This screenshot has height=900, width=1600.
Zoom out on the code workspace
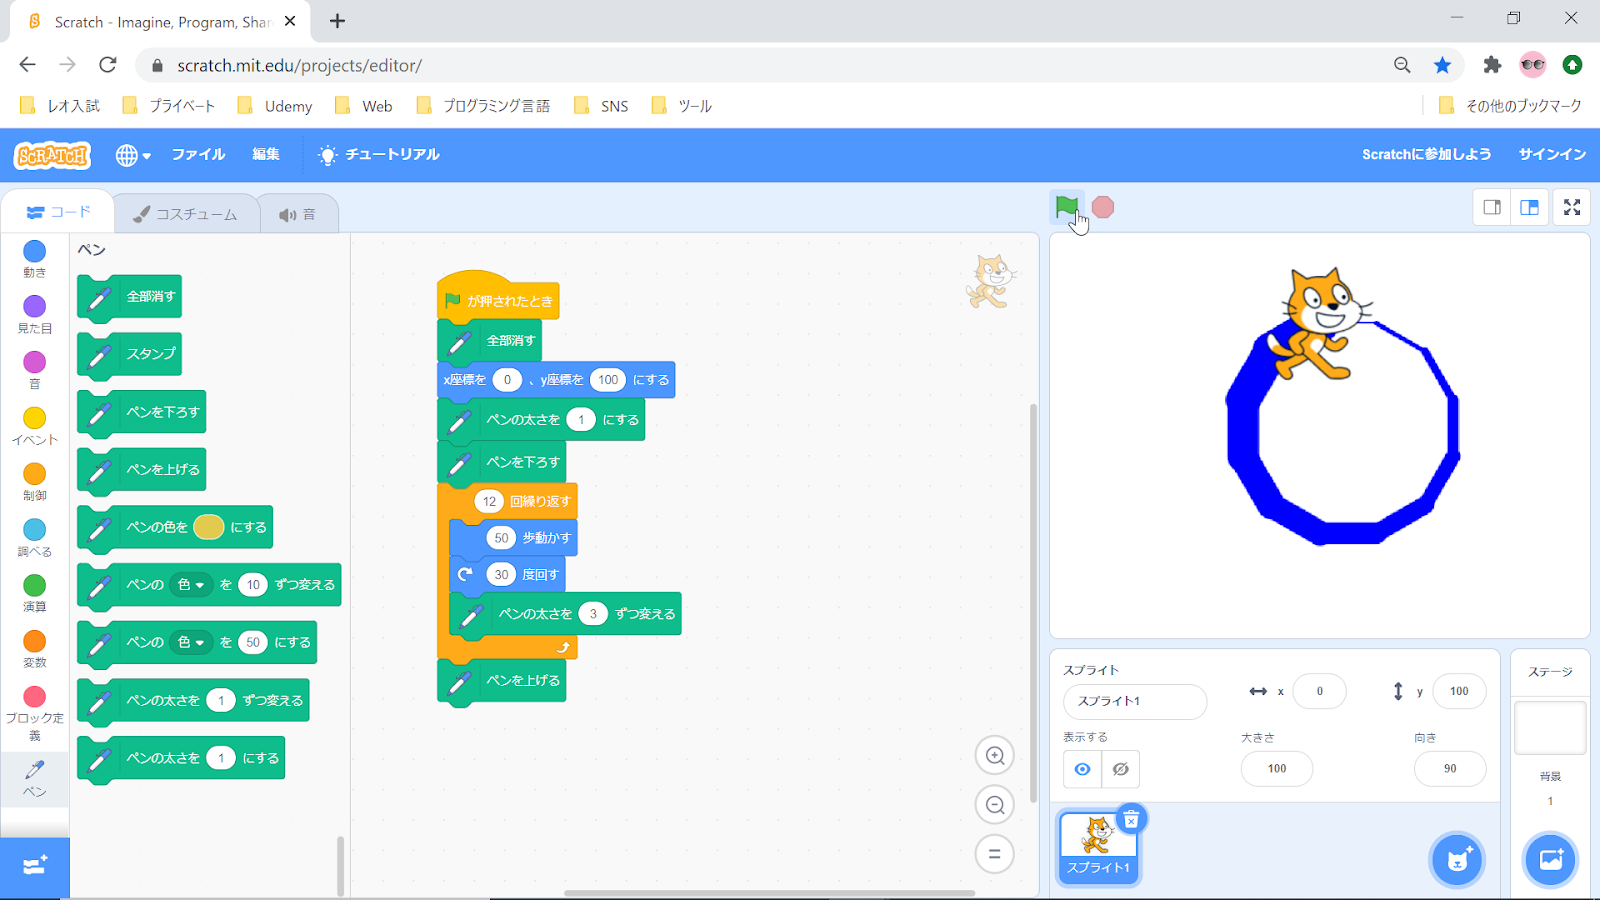(x=995, y=805)
